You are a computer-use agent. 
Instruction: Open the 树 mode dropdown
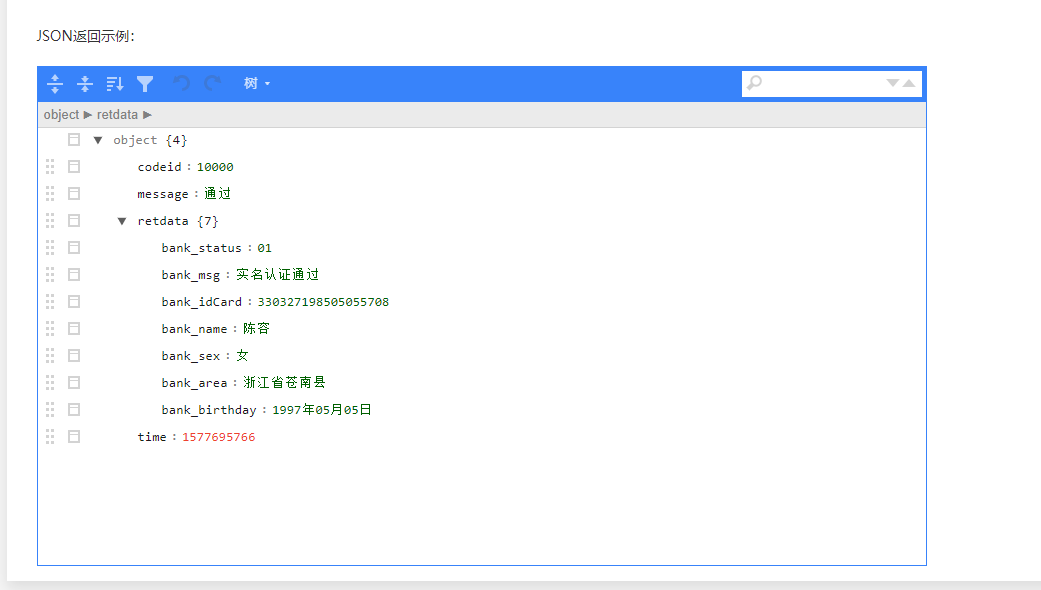tap(257, 84)
